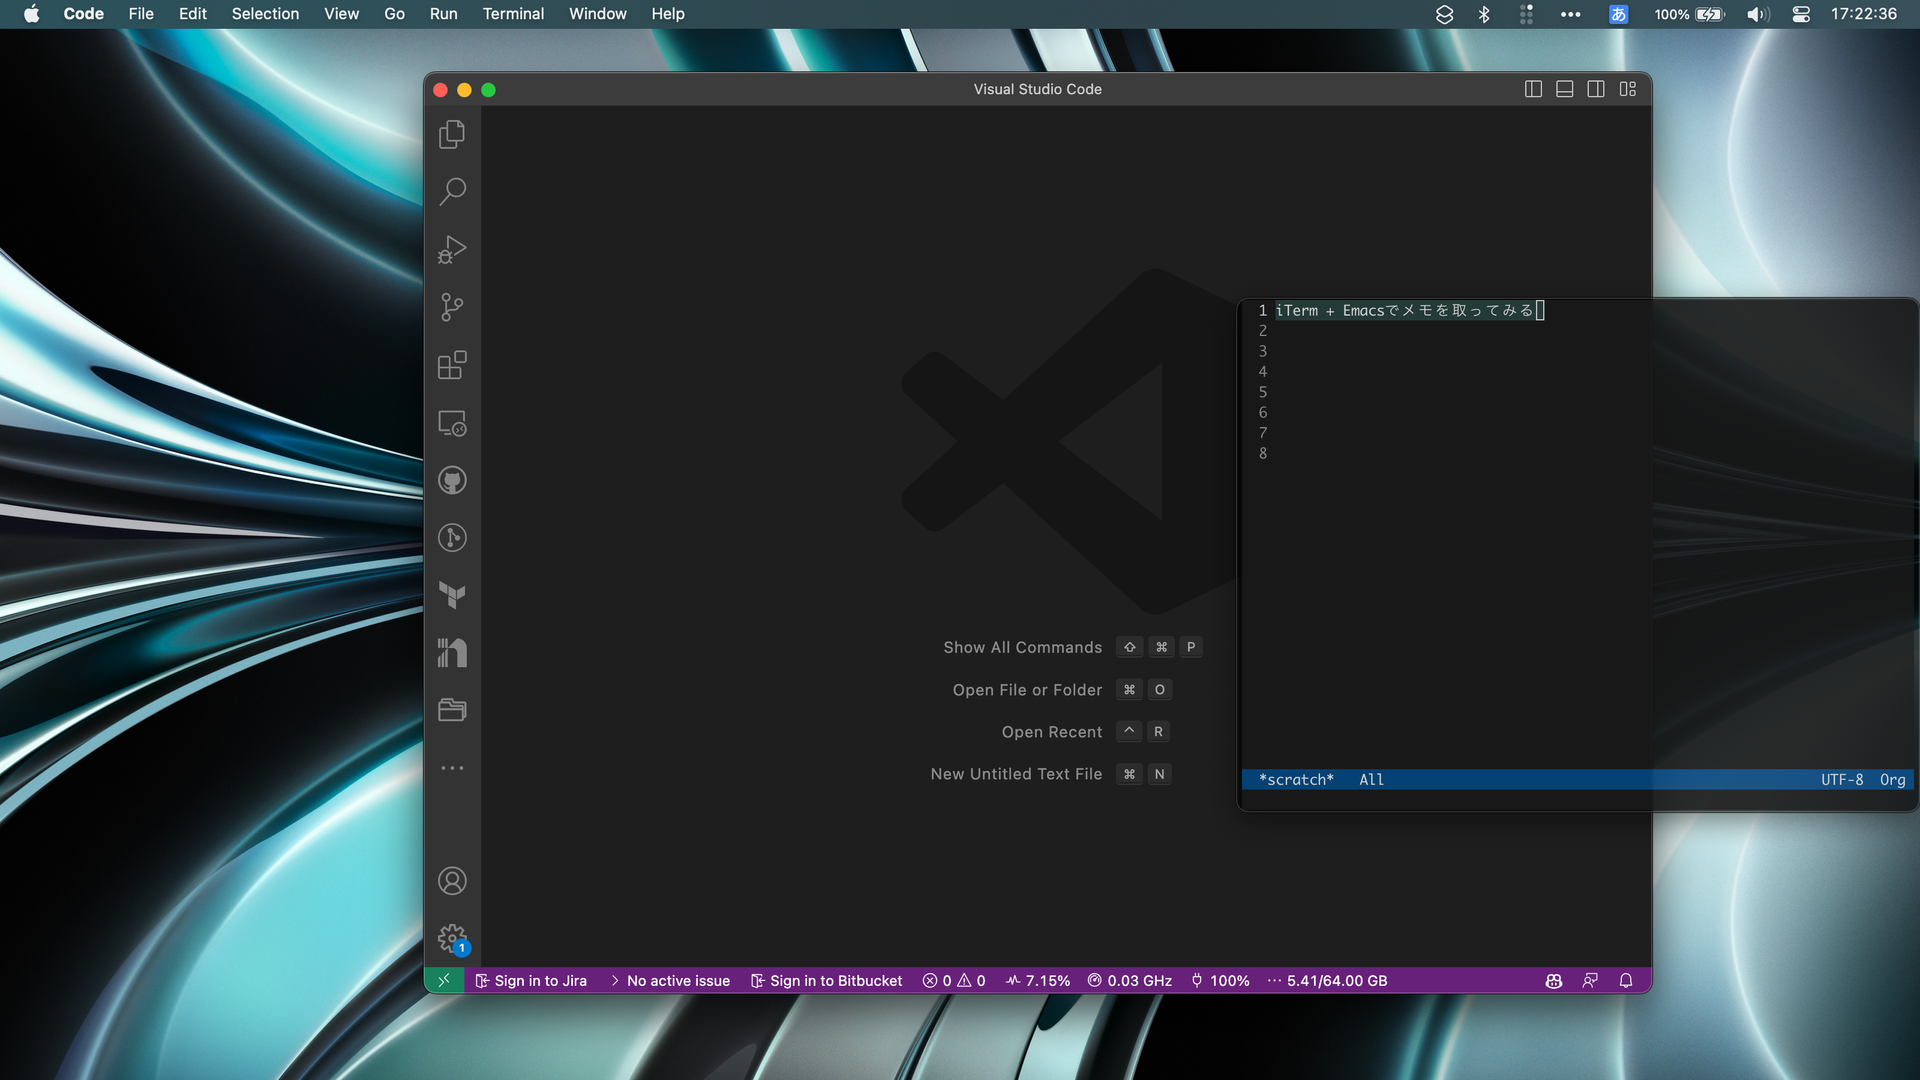The image size is (1920, 1080).
Task: Open the three-dots menu bar extra
Action: click(1571, 14)
